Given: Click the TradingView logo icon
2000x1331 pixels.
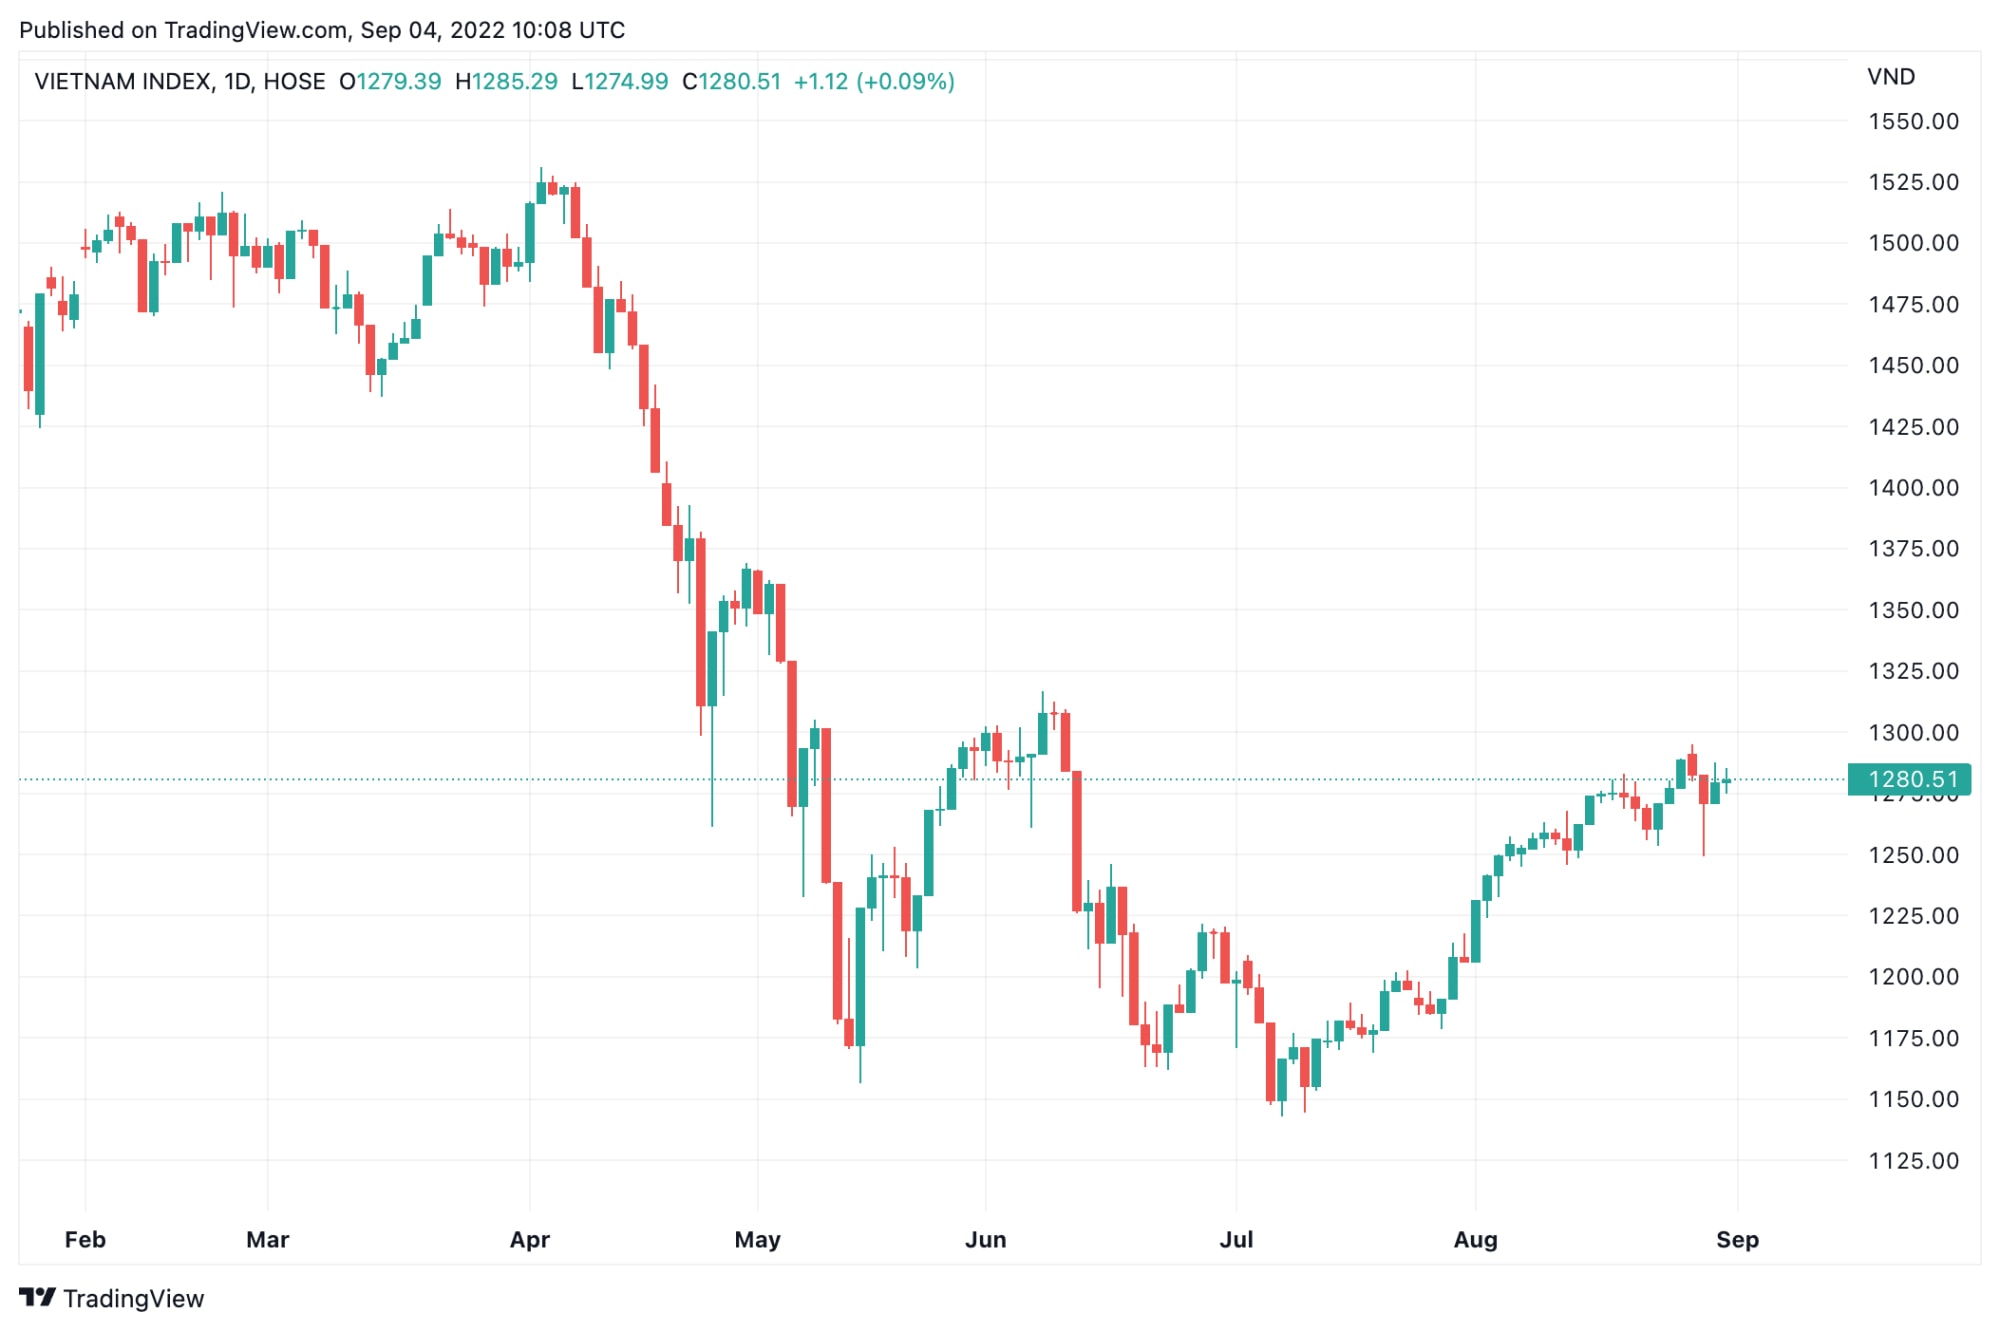Looking at the screenshot, I should pyautogui.click(x=38, y=1297).
